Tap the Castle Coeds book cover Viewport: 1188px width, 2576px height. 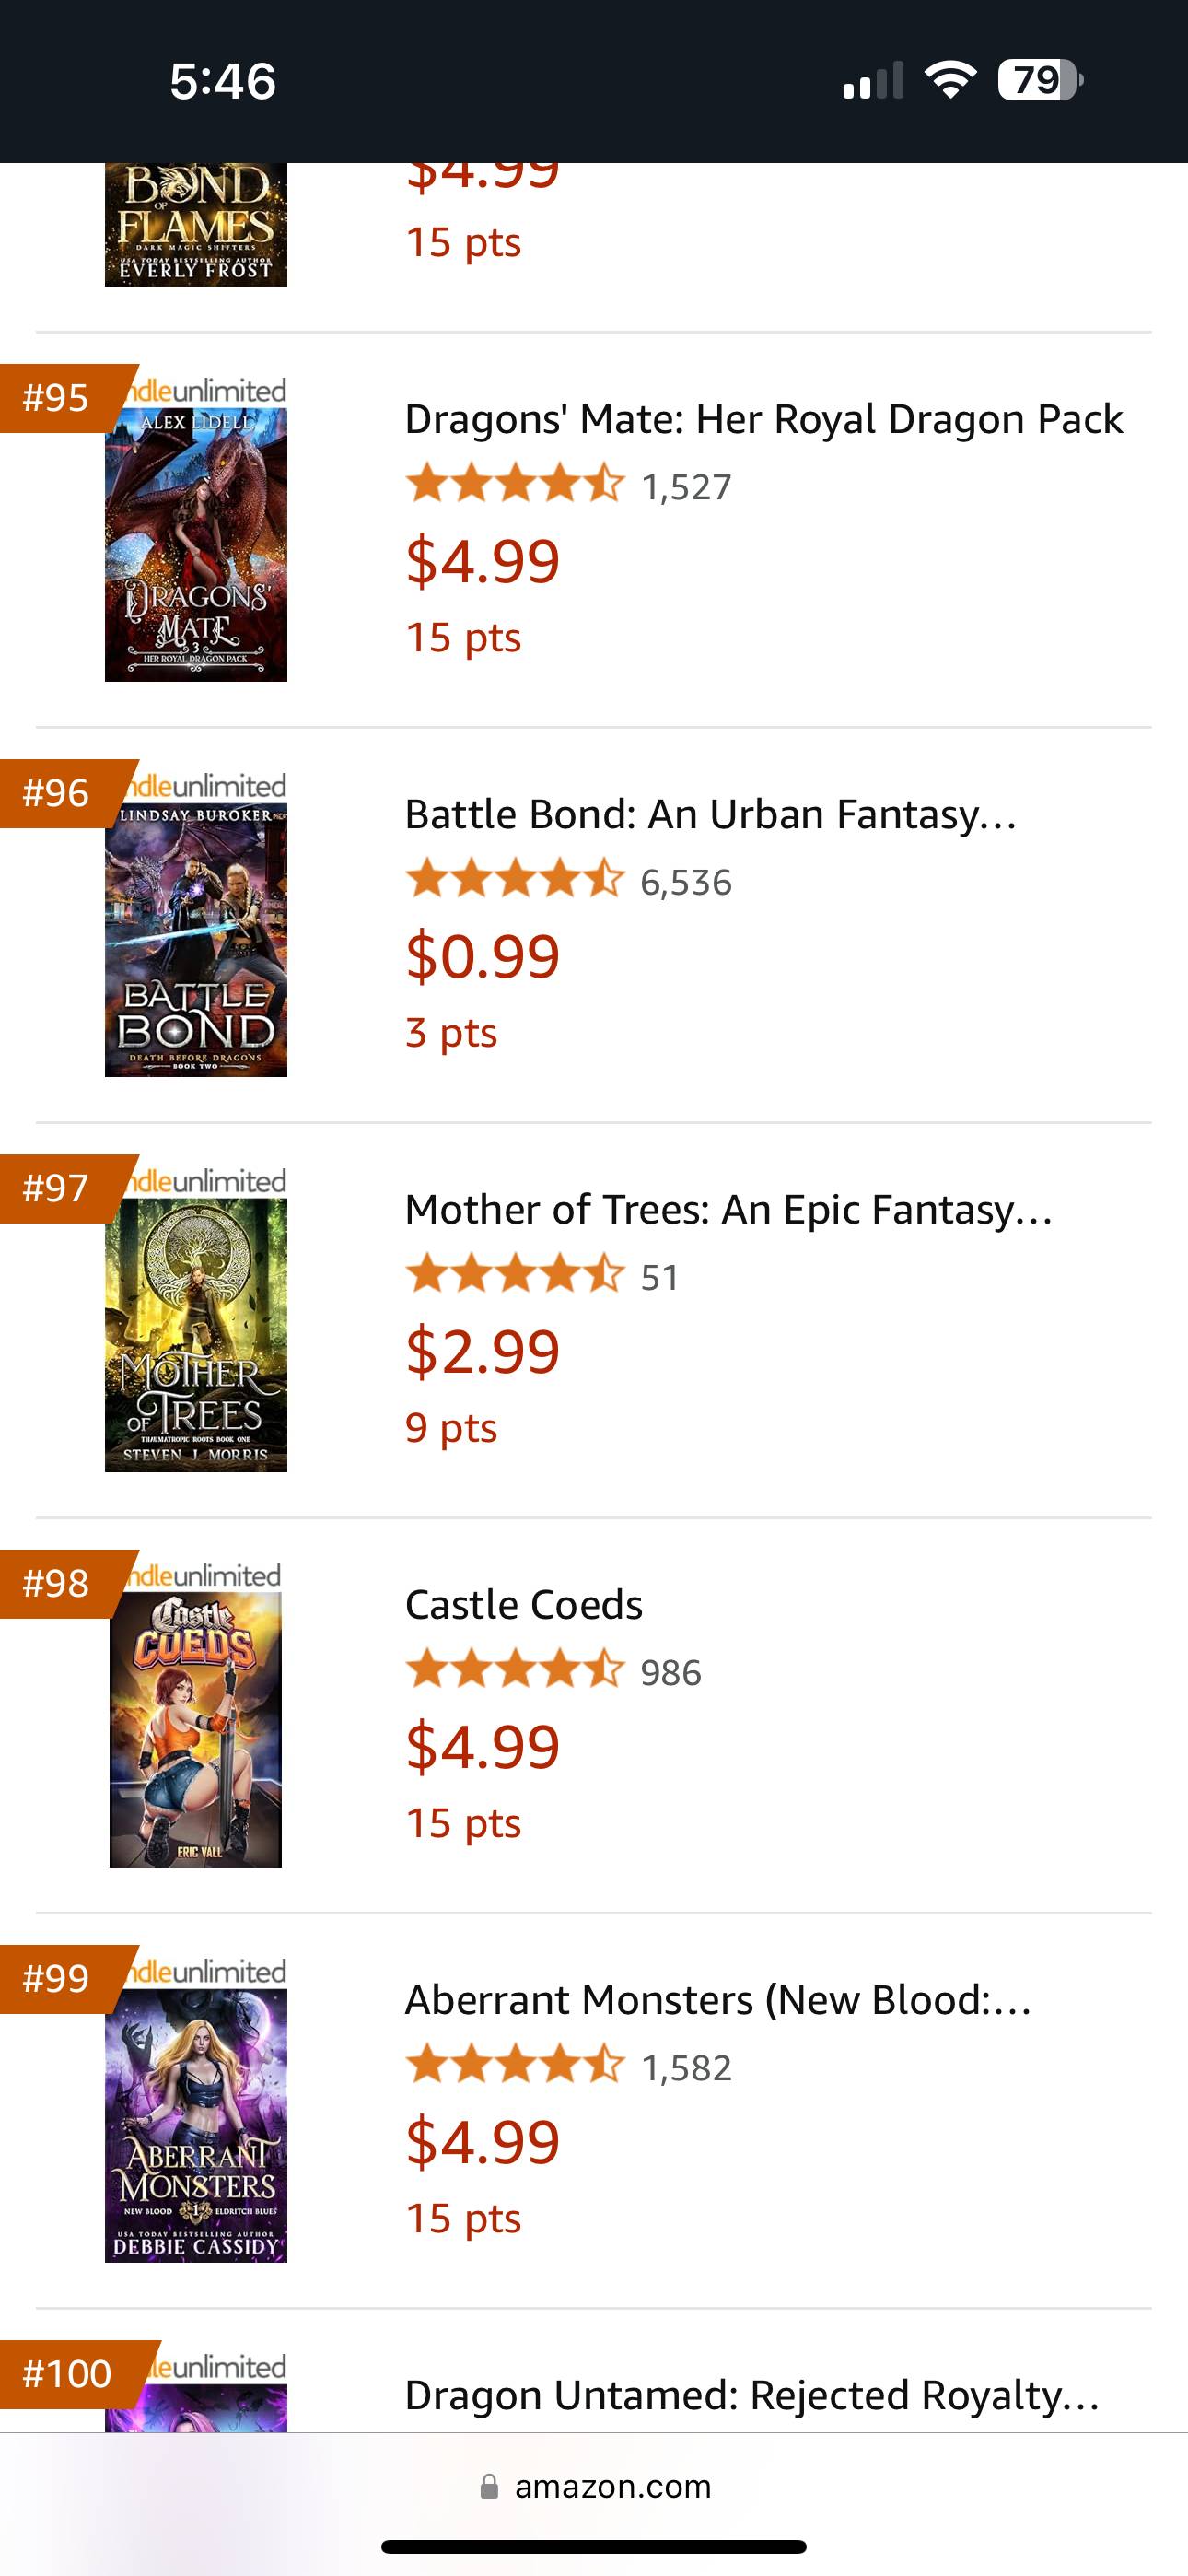click(x=196, y=1729)
